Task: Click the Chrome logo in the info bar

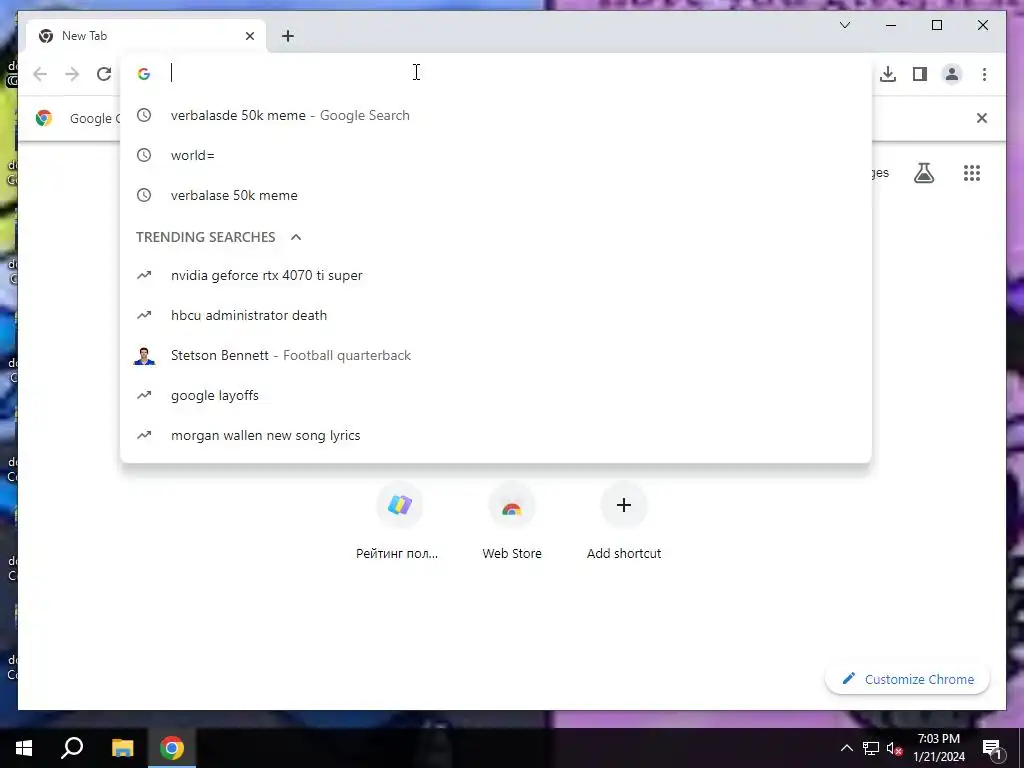Action: (44, 118)
